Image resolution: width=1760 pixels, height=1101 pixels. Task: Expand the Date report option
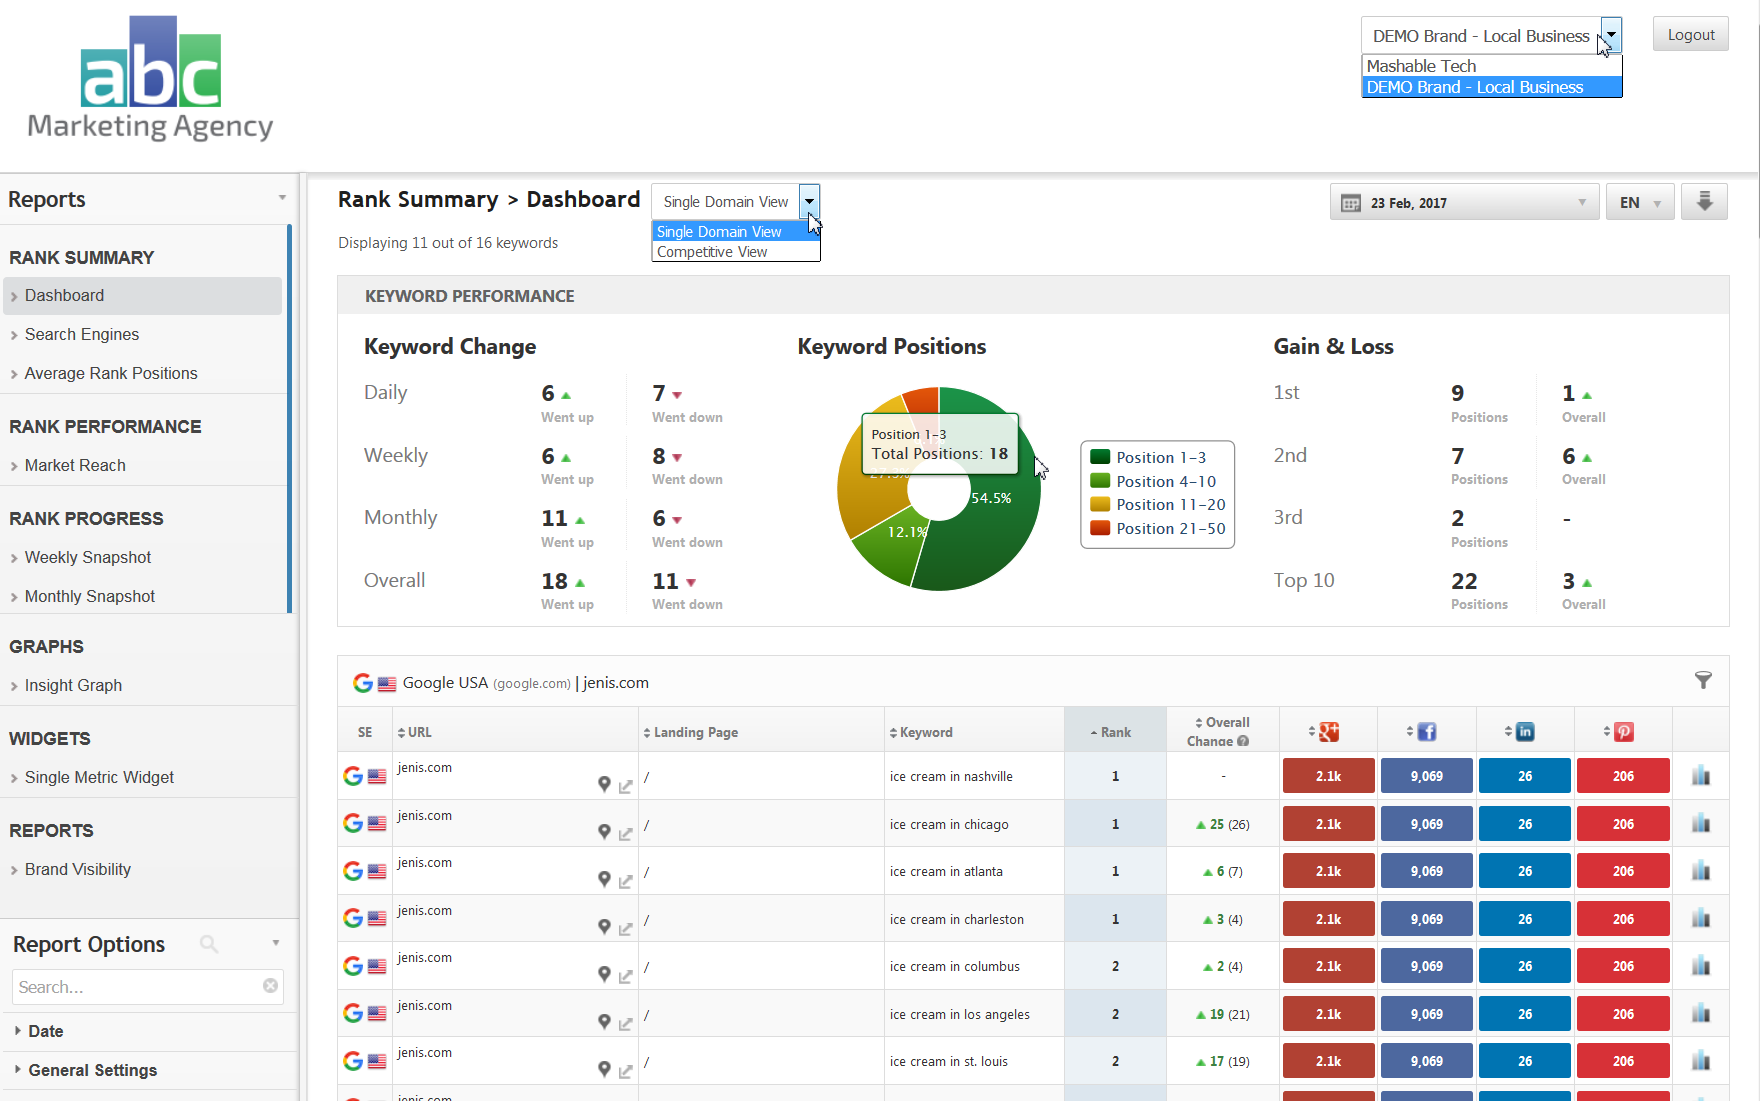click(x=45, y=1031)
